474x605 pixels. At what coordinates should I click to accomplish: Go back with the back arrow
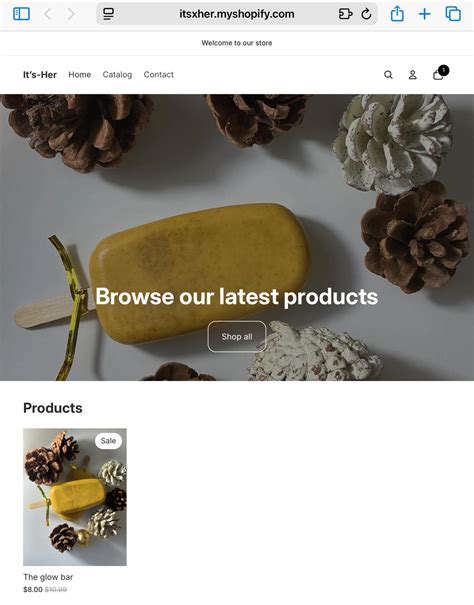click(48, 14)
